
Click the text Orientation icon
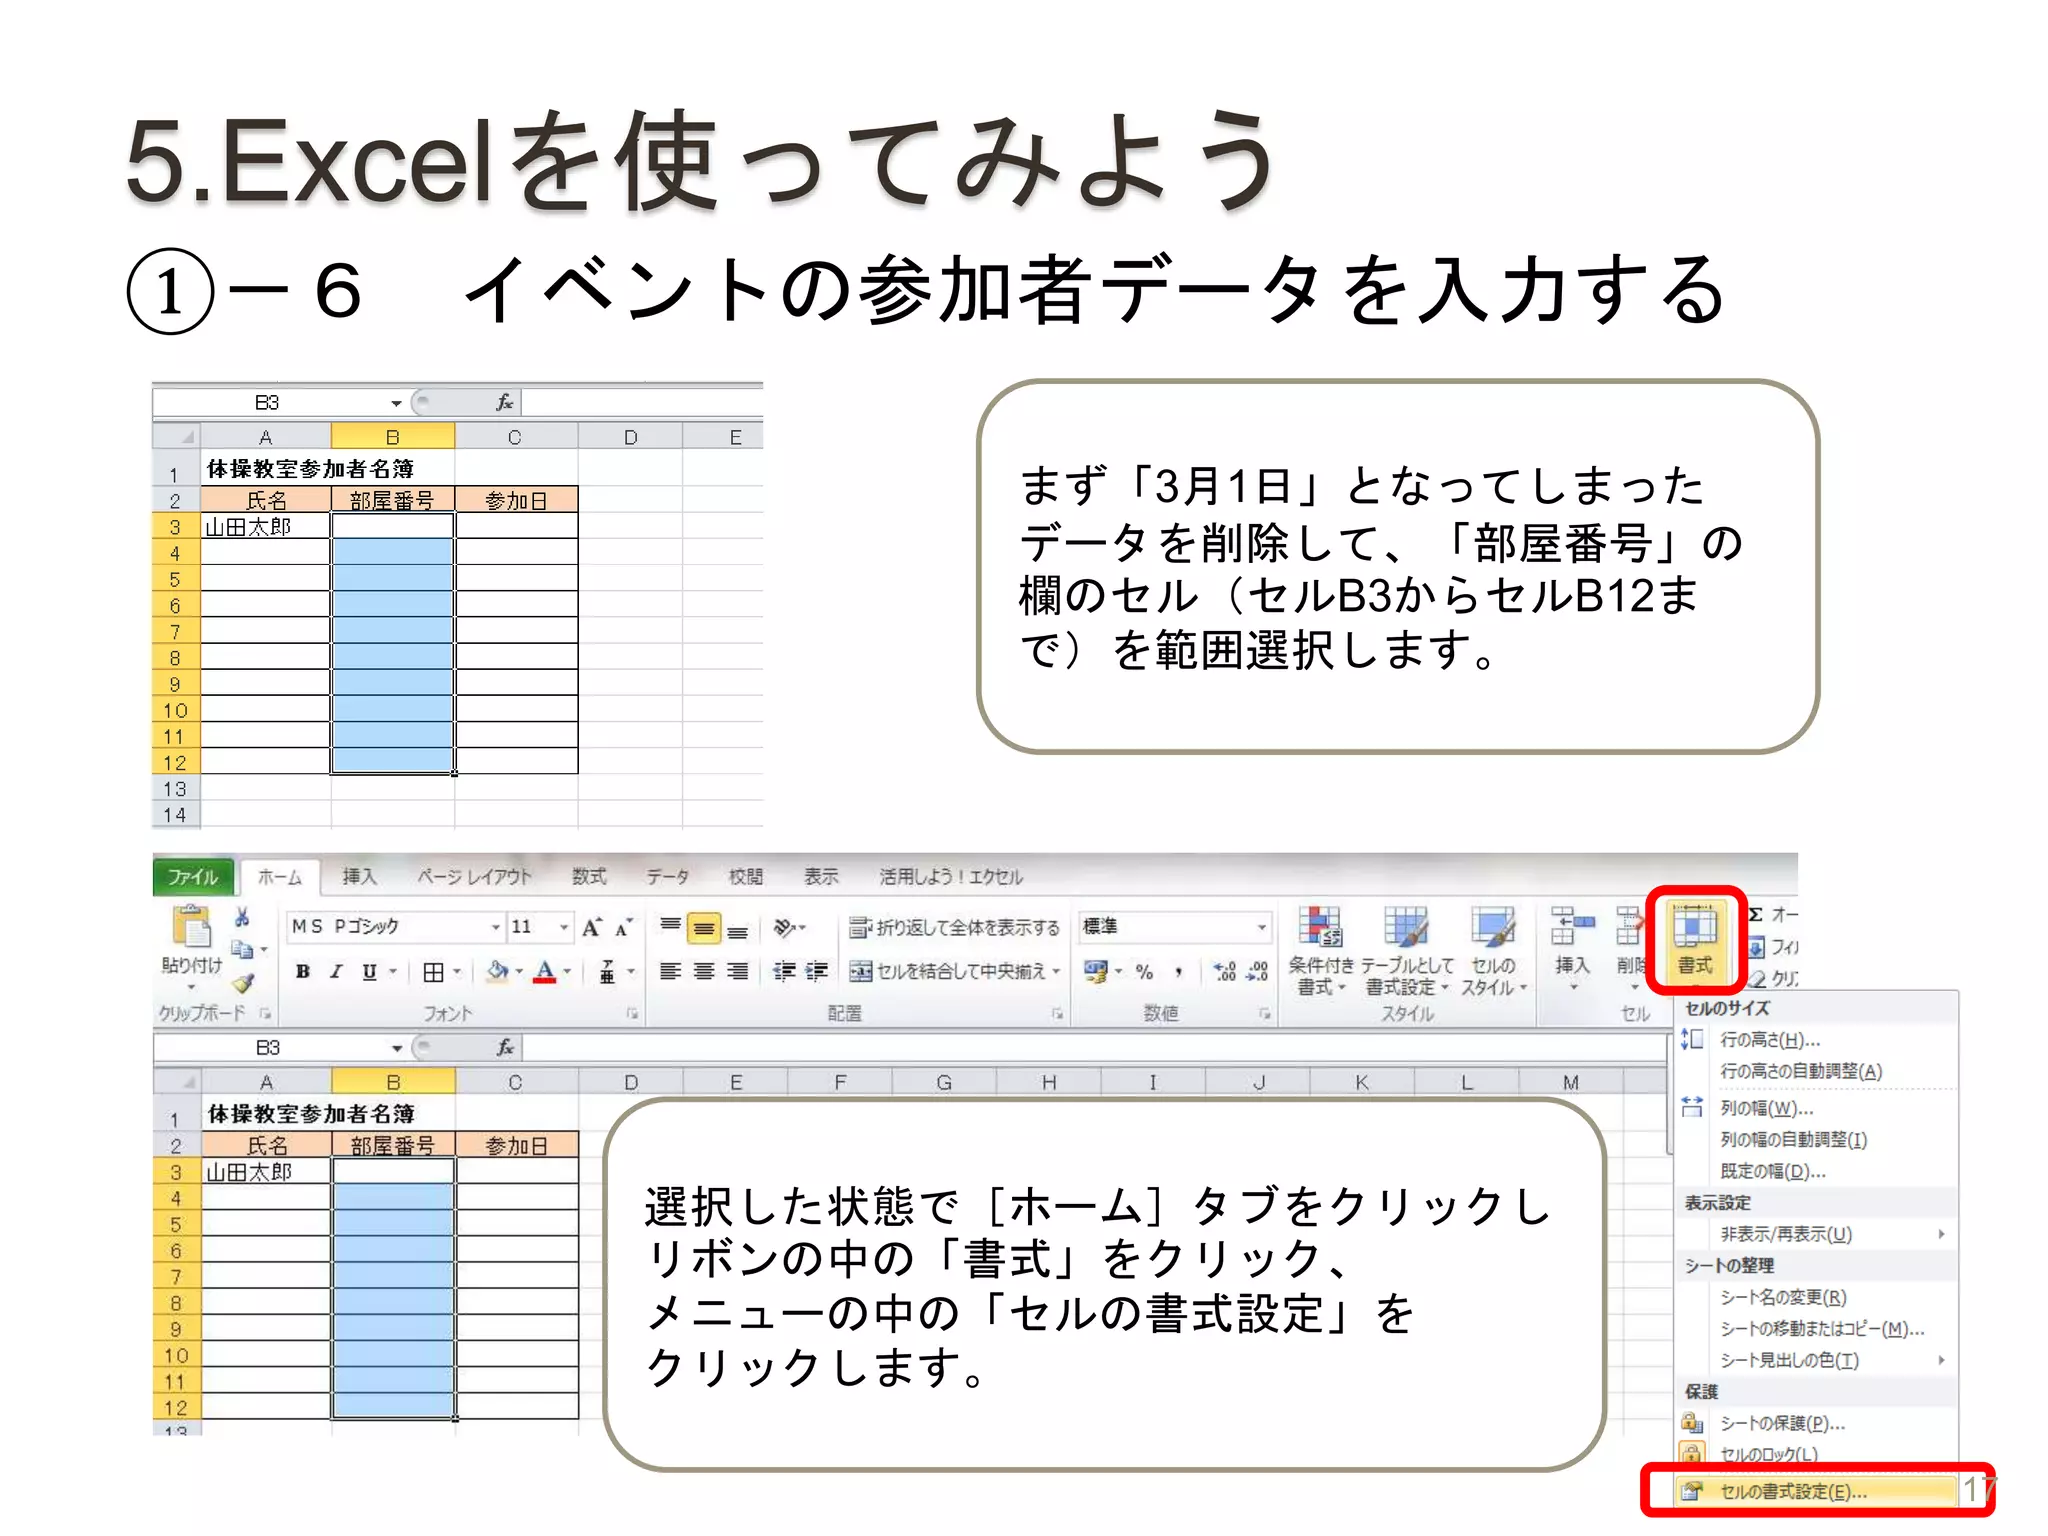784,928
